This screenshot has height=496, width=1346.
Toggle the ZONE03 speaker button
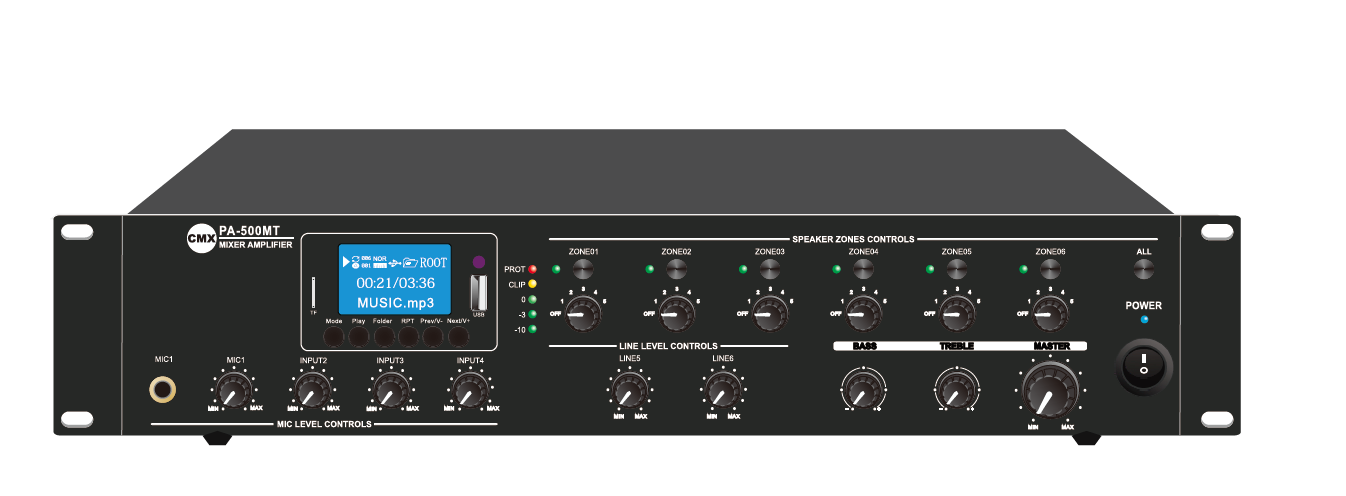769,269
